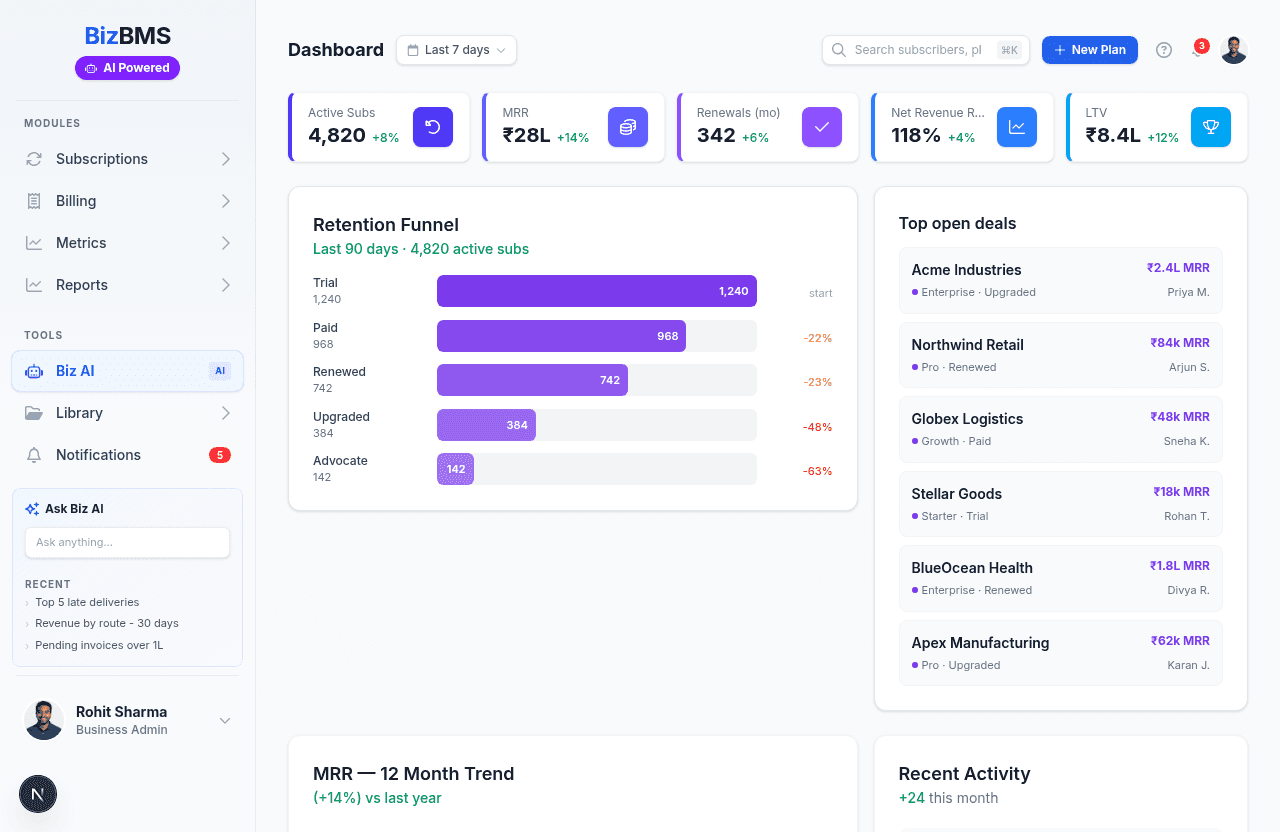
Task: Expand the Rohit Sharma account menu
Action: pos(225,720)
